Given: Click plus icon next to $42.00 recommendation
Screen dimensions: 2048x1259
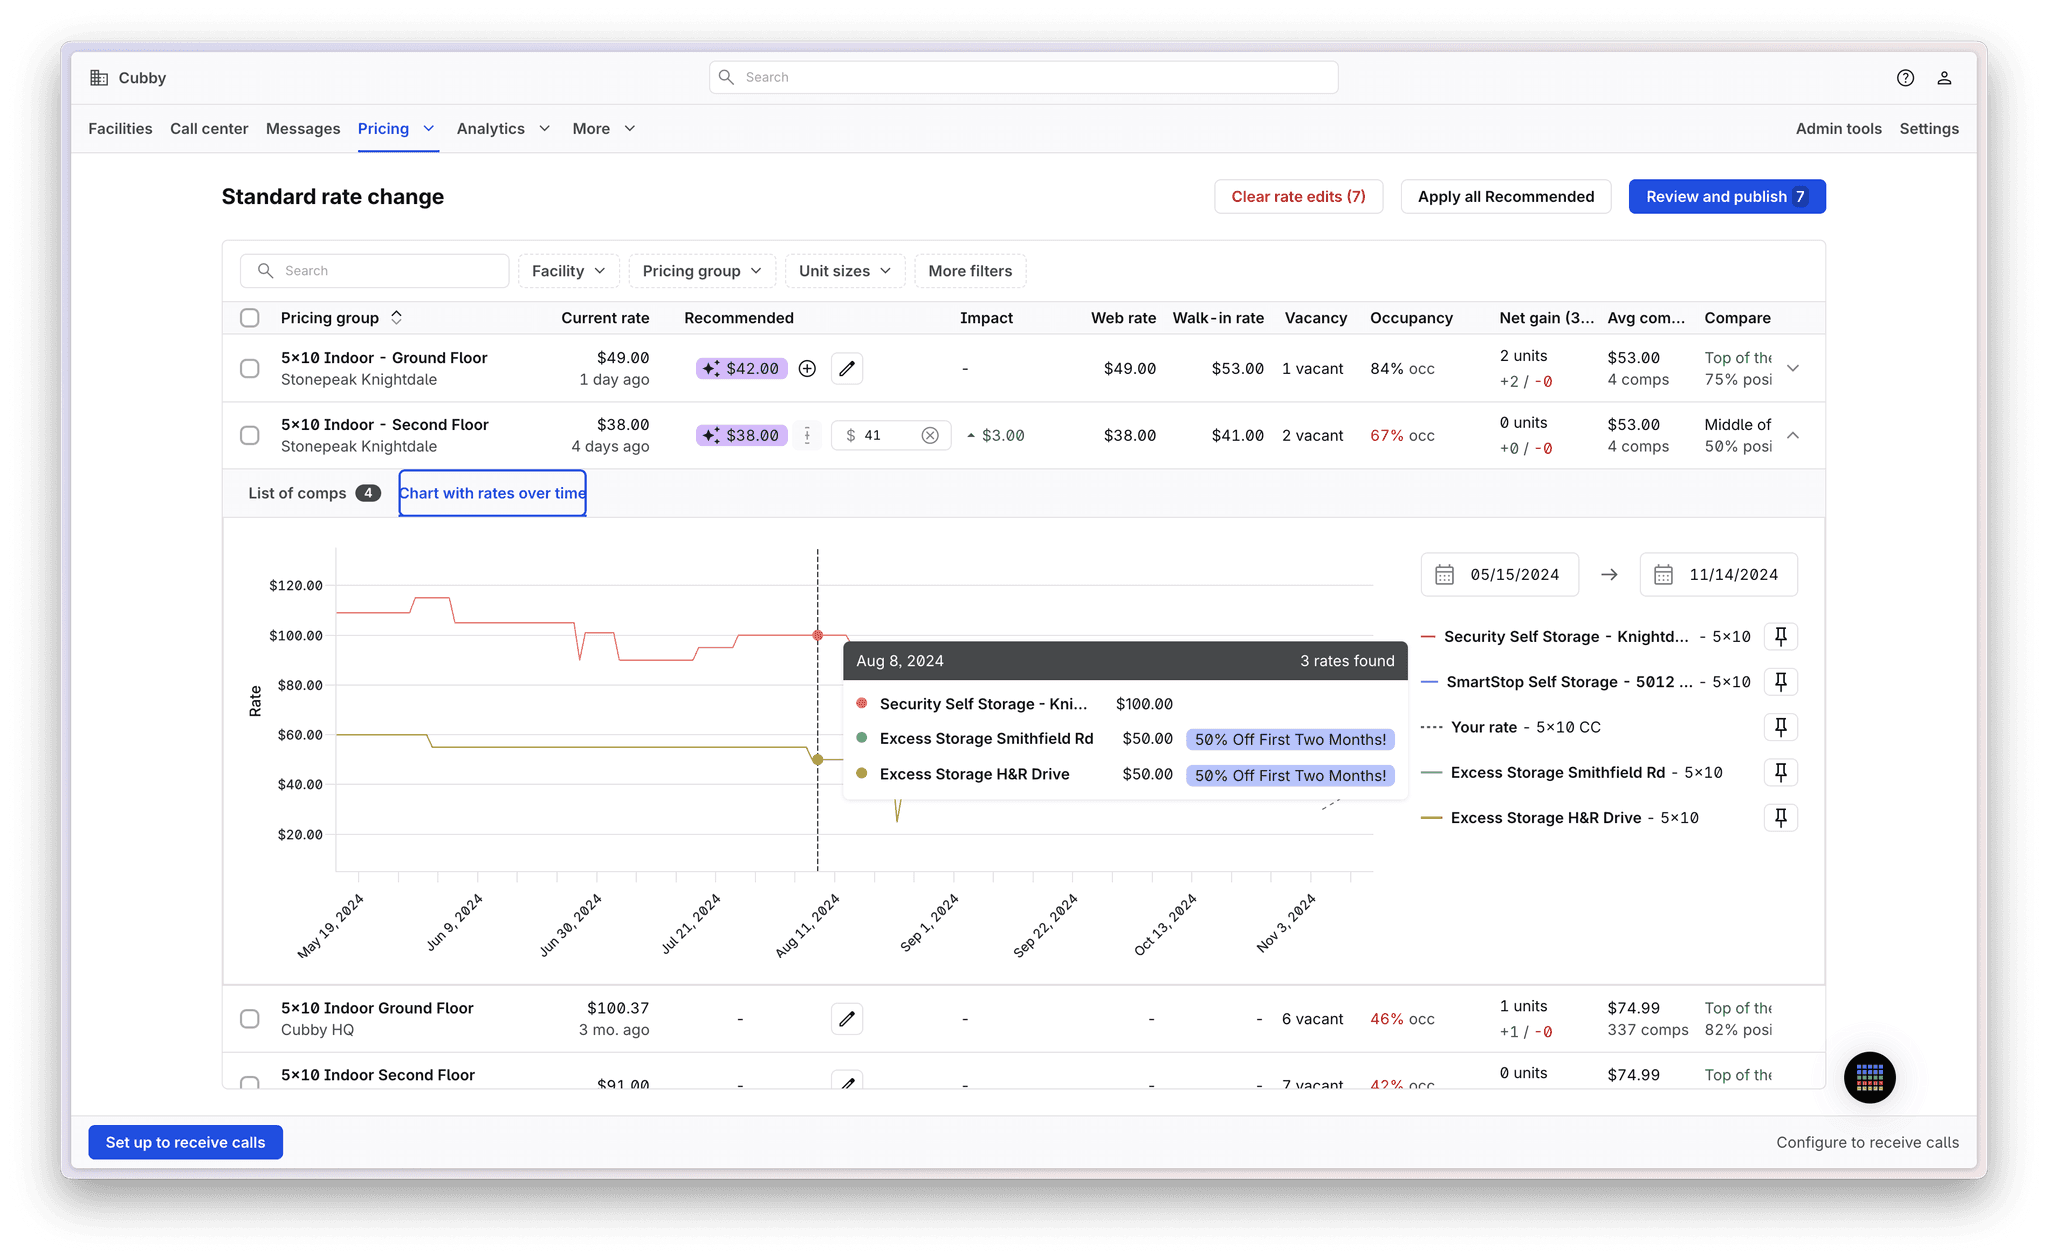Looking at the screenshot, I should tap(807, 369).
